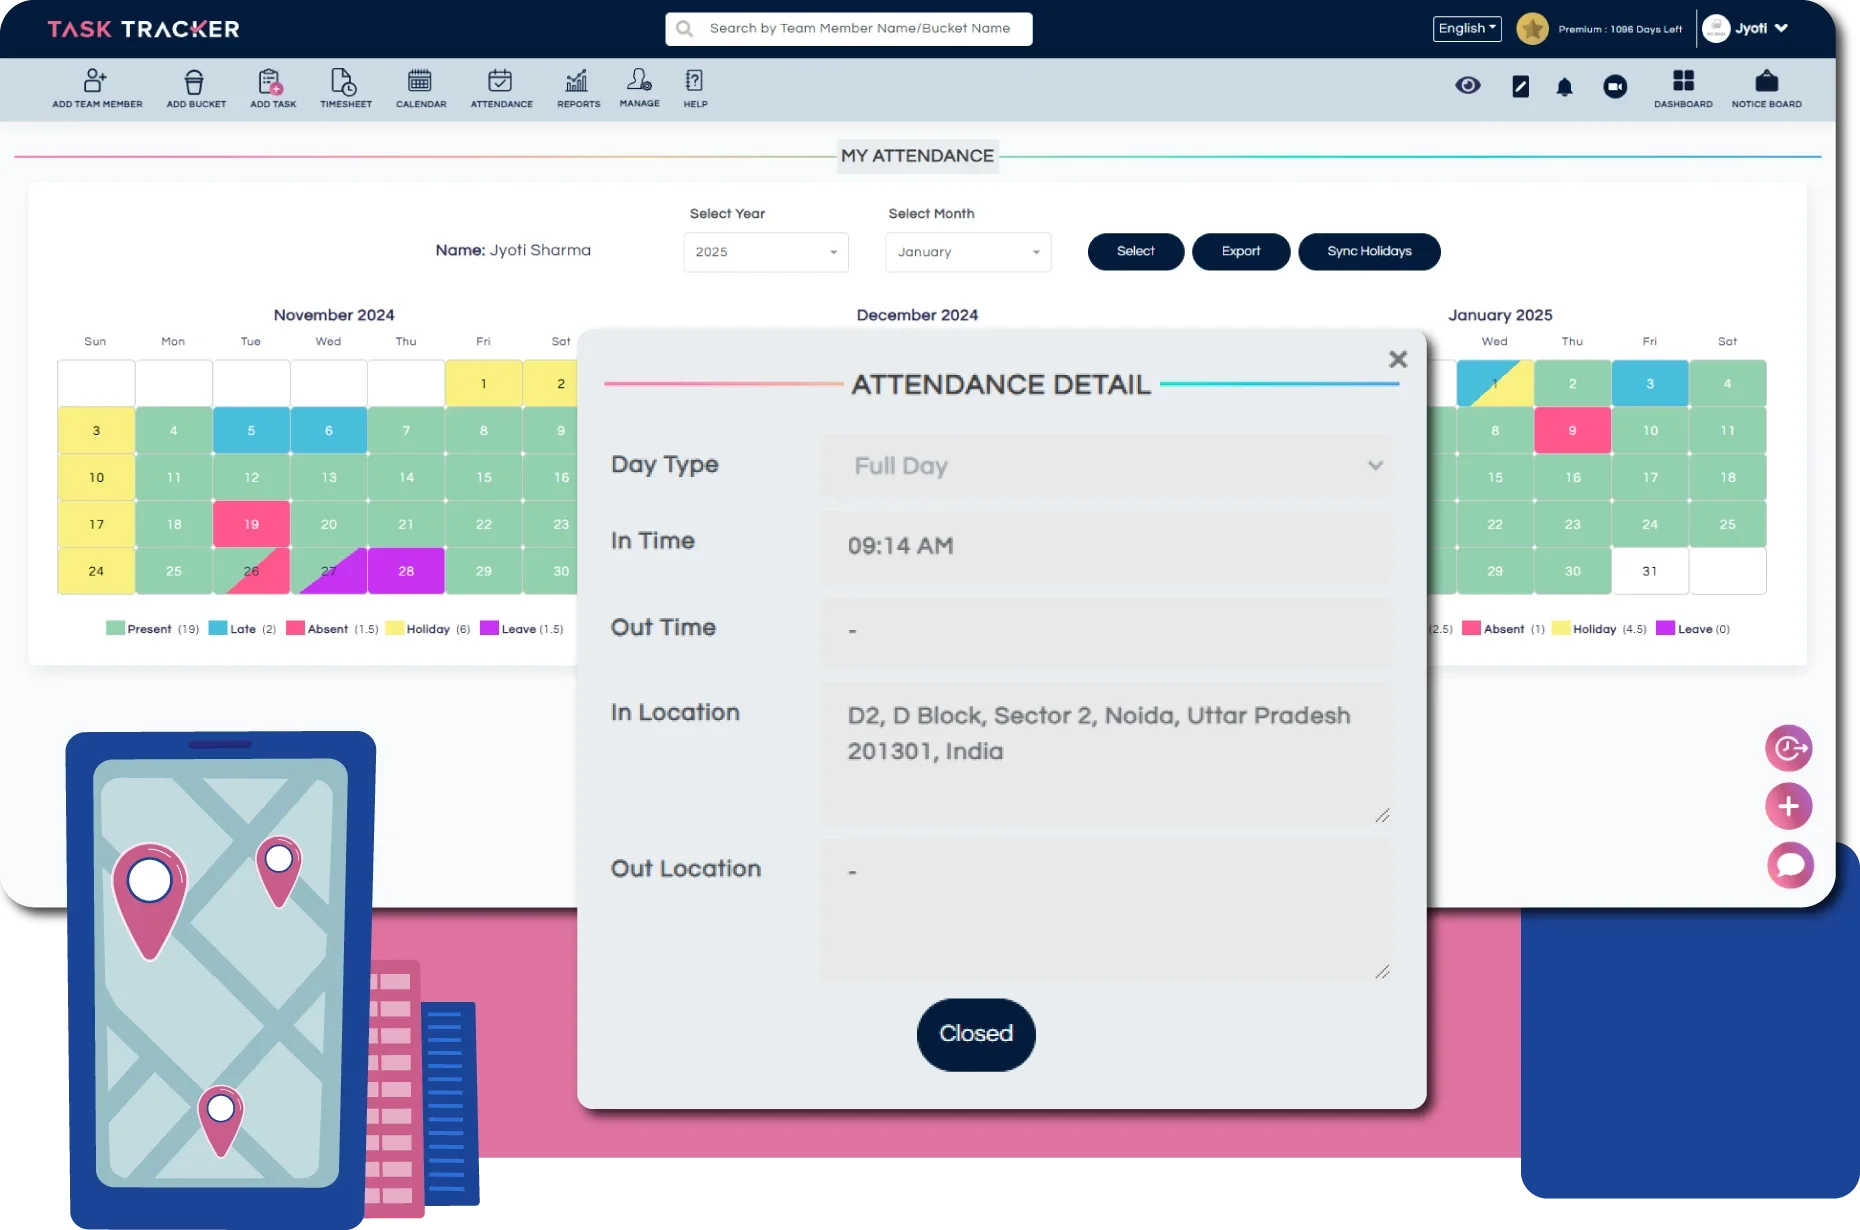This screenshot has width=1860, height=1230.
Task: Expand the Day Type dropdown
Action: (x=1105, y=466)
